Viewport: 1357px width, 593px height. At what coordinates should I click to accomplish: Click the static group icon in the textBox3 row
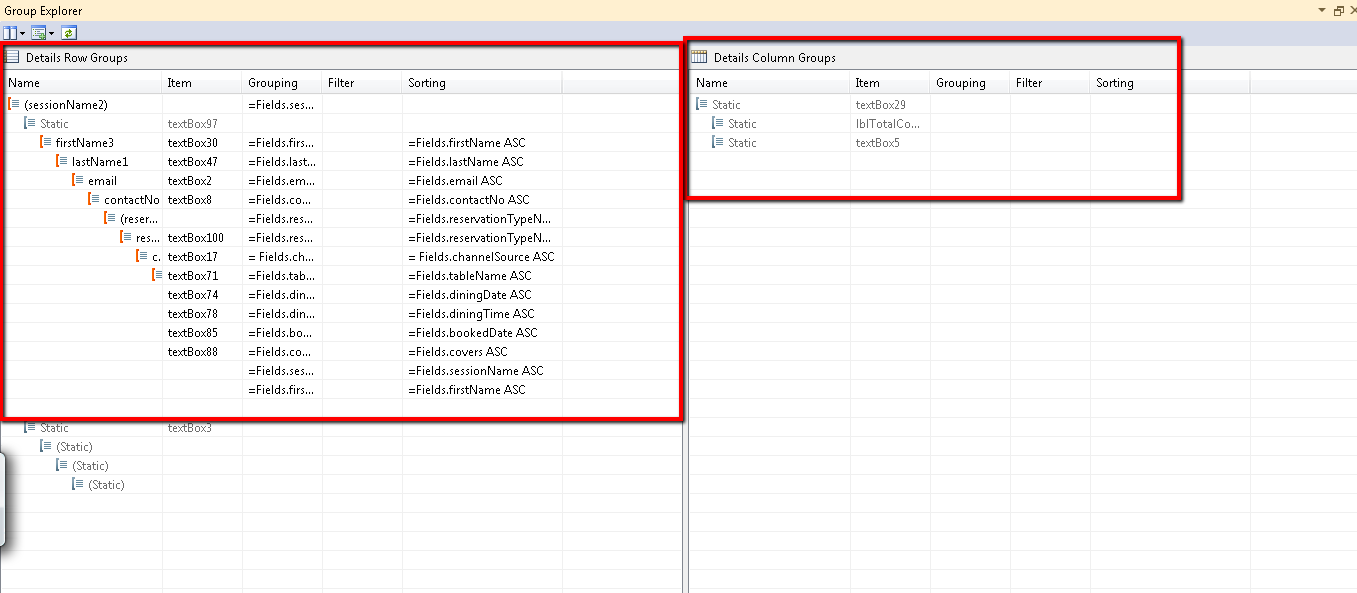point(30,427)
